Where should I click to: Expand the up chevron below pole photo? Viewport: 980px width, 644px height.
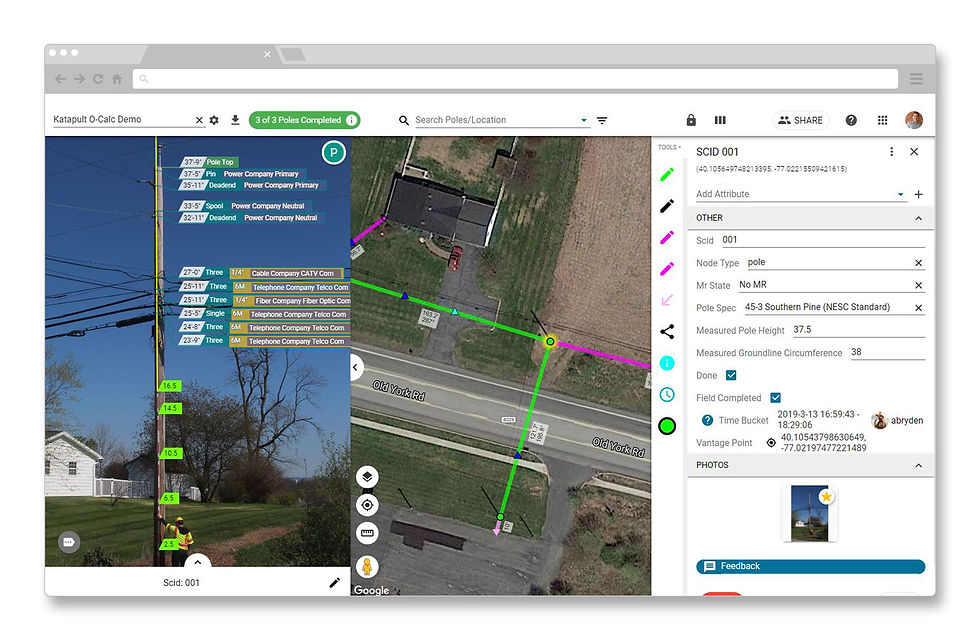pyautogui.click(x=198, y=561)
